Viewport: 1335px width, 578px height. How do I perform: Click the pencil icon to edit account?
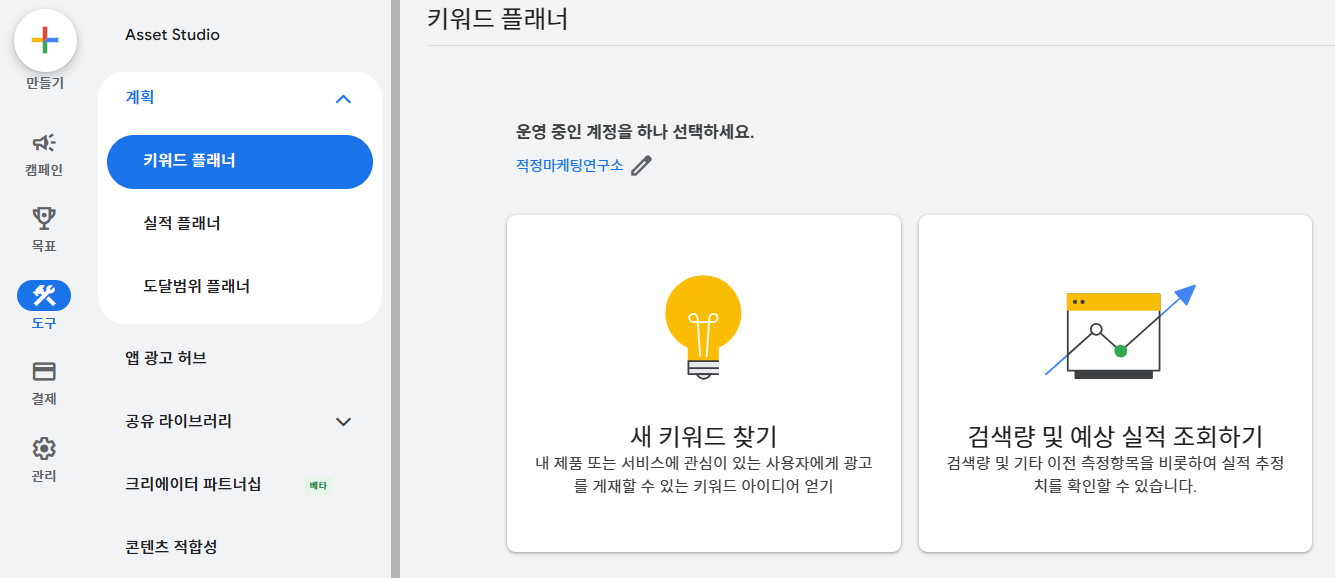(x=641, y=166)
